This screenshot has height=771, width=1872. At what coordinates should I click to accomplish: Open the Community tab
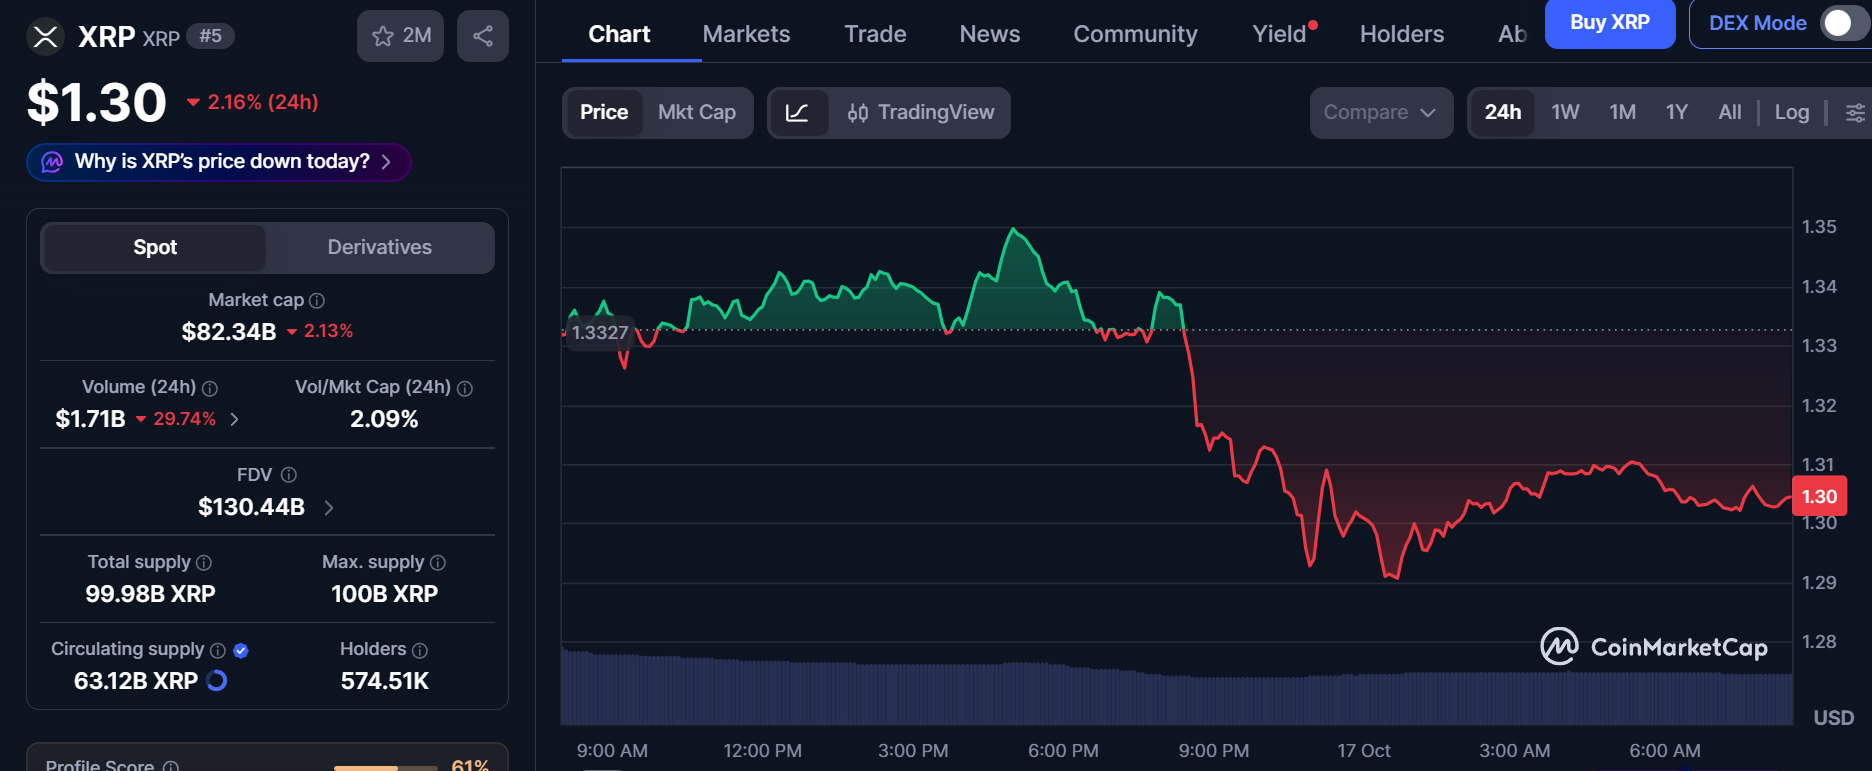click(x=1135, y=34)
